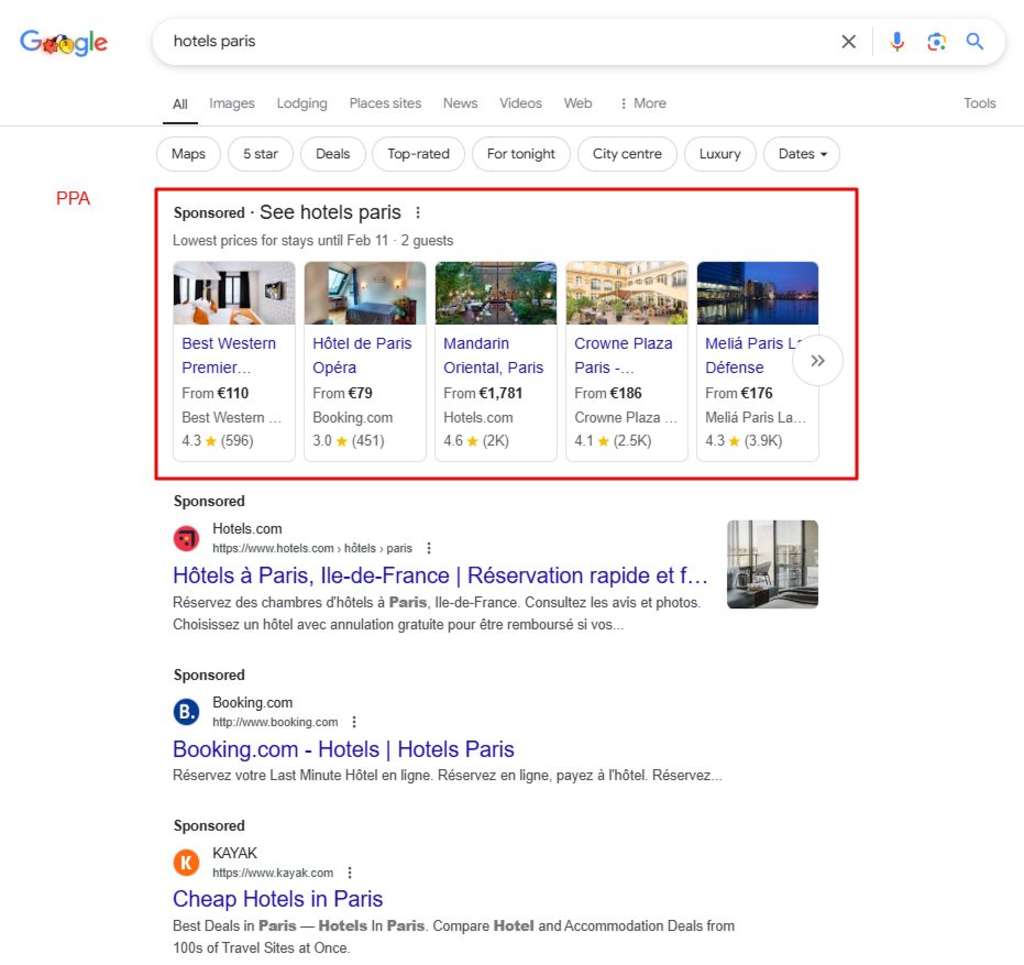Screen dimensions: 1024x965
Task: Clear the search box with X icon
Action: pyautogui.click(x=848, y=42)
